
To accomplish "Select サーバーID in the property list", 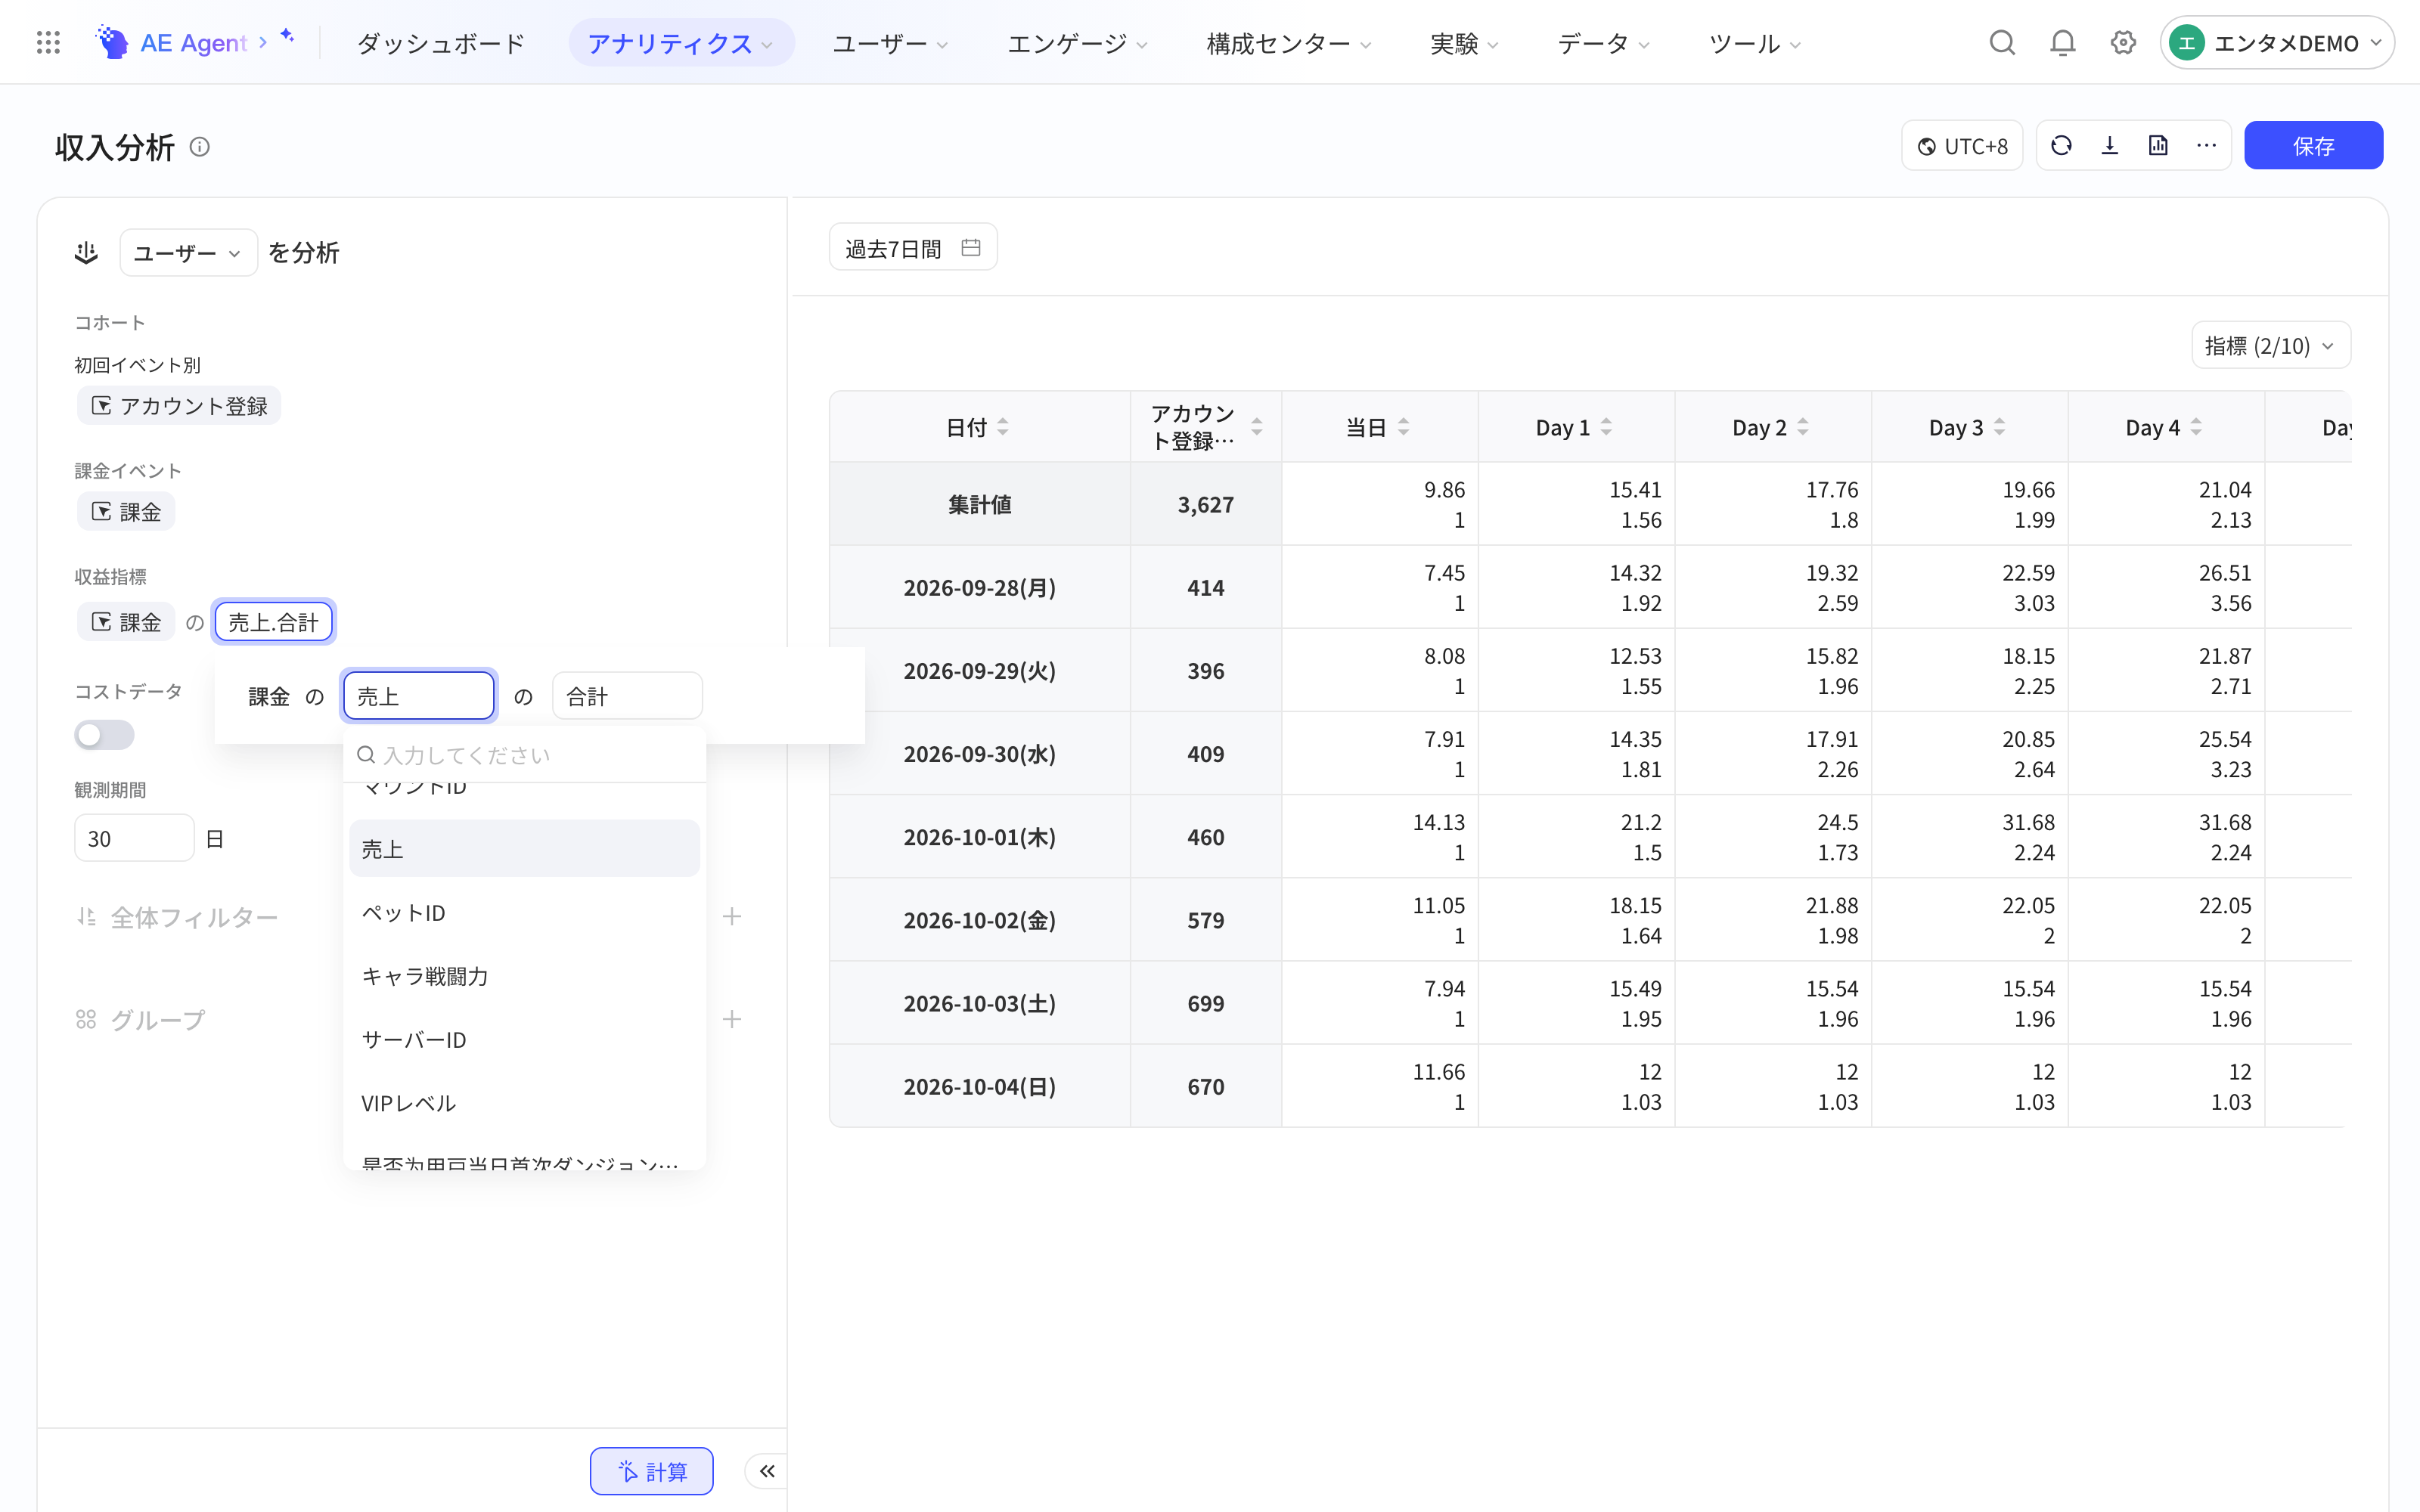I will pos(524,1040).
